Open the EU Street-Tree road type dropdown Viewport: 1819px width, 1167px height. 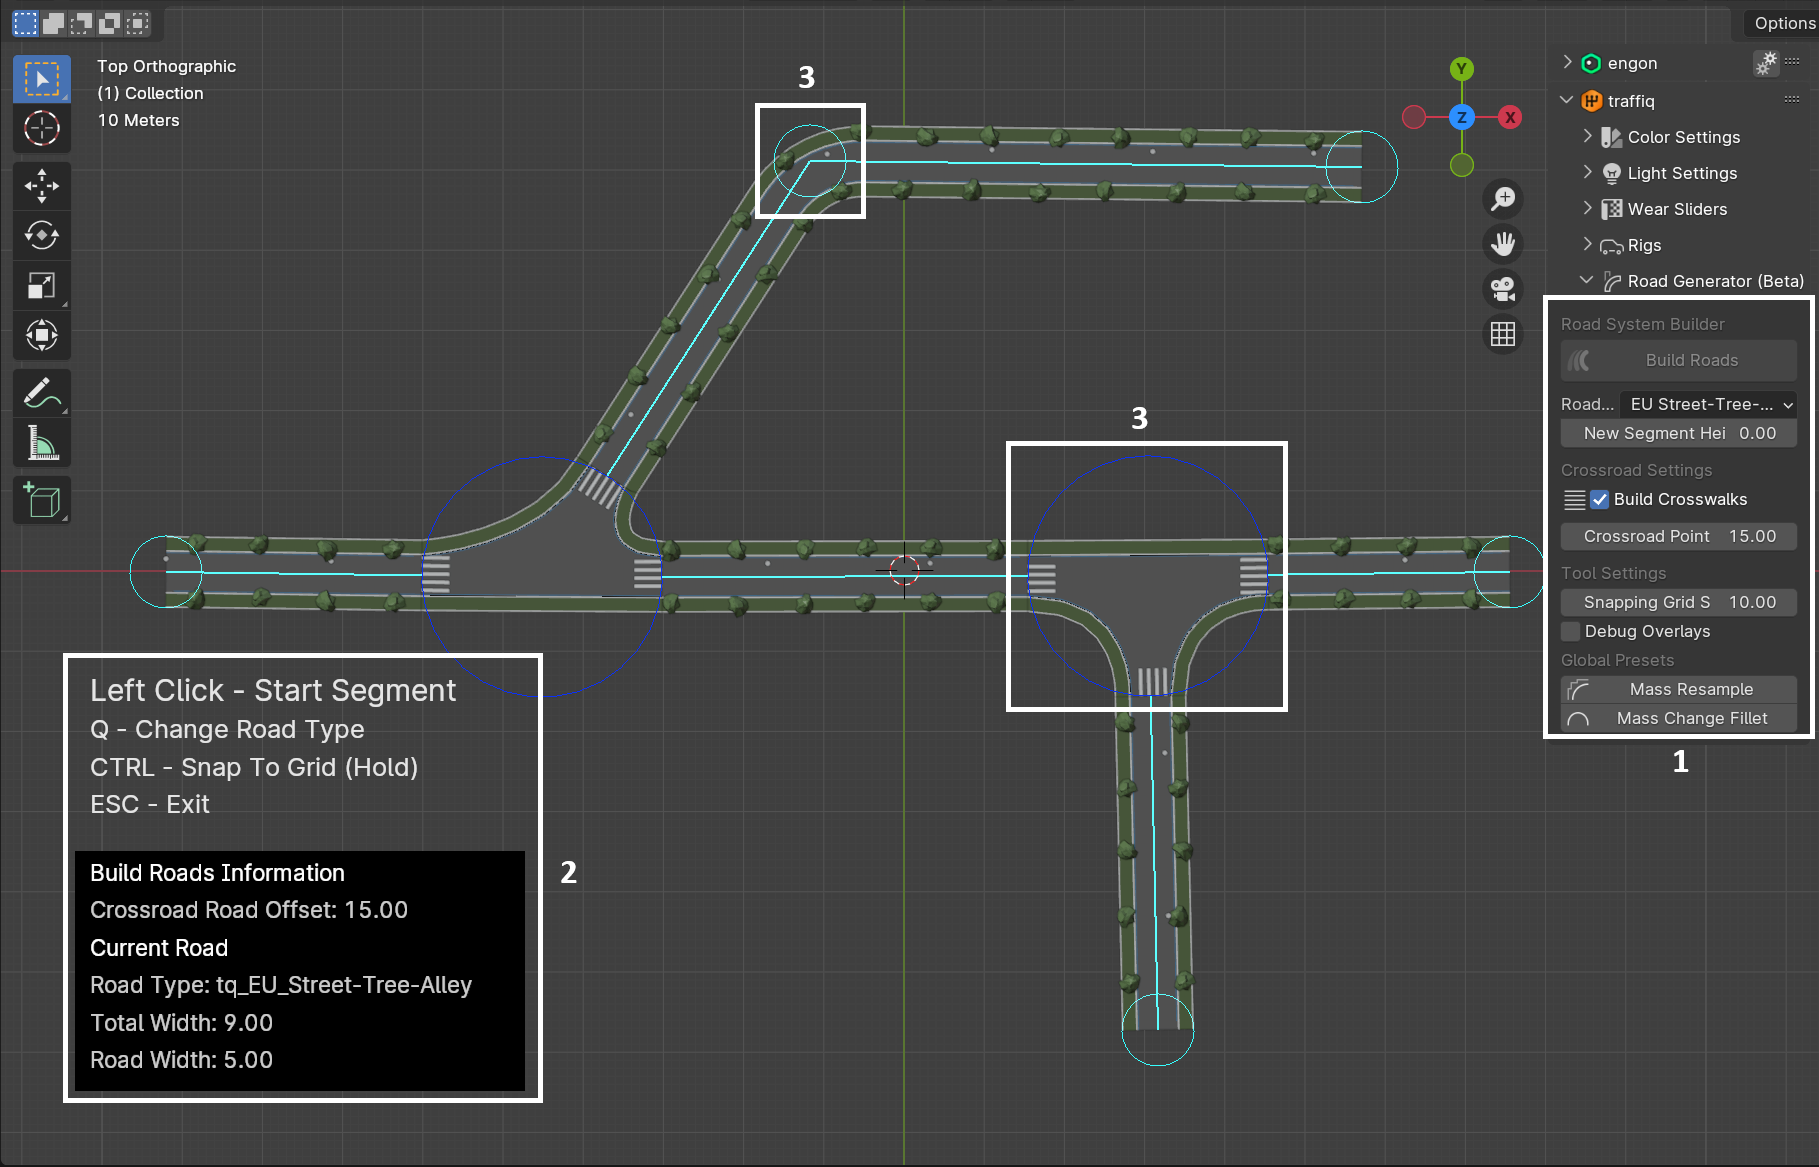coord(1707,404)
